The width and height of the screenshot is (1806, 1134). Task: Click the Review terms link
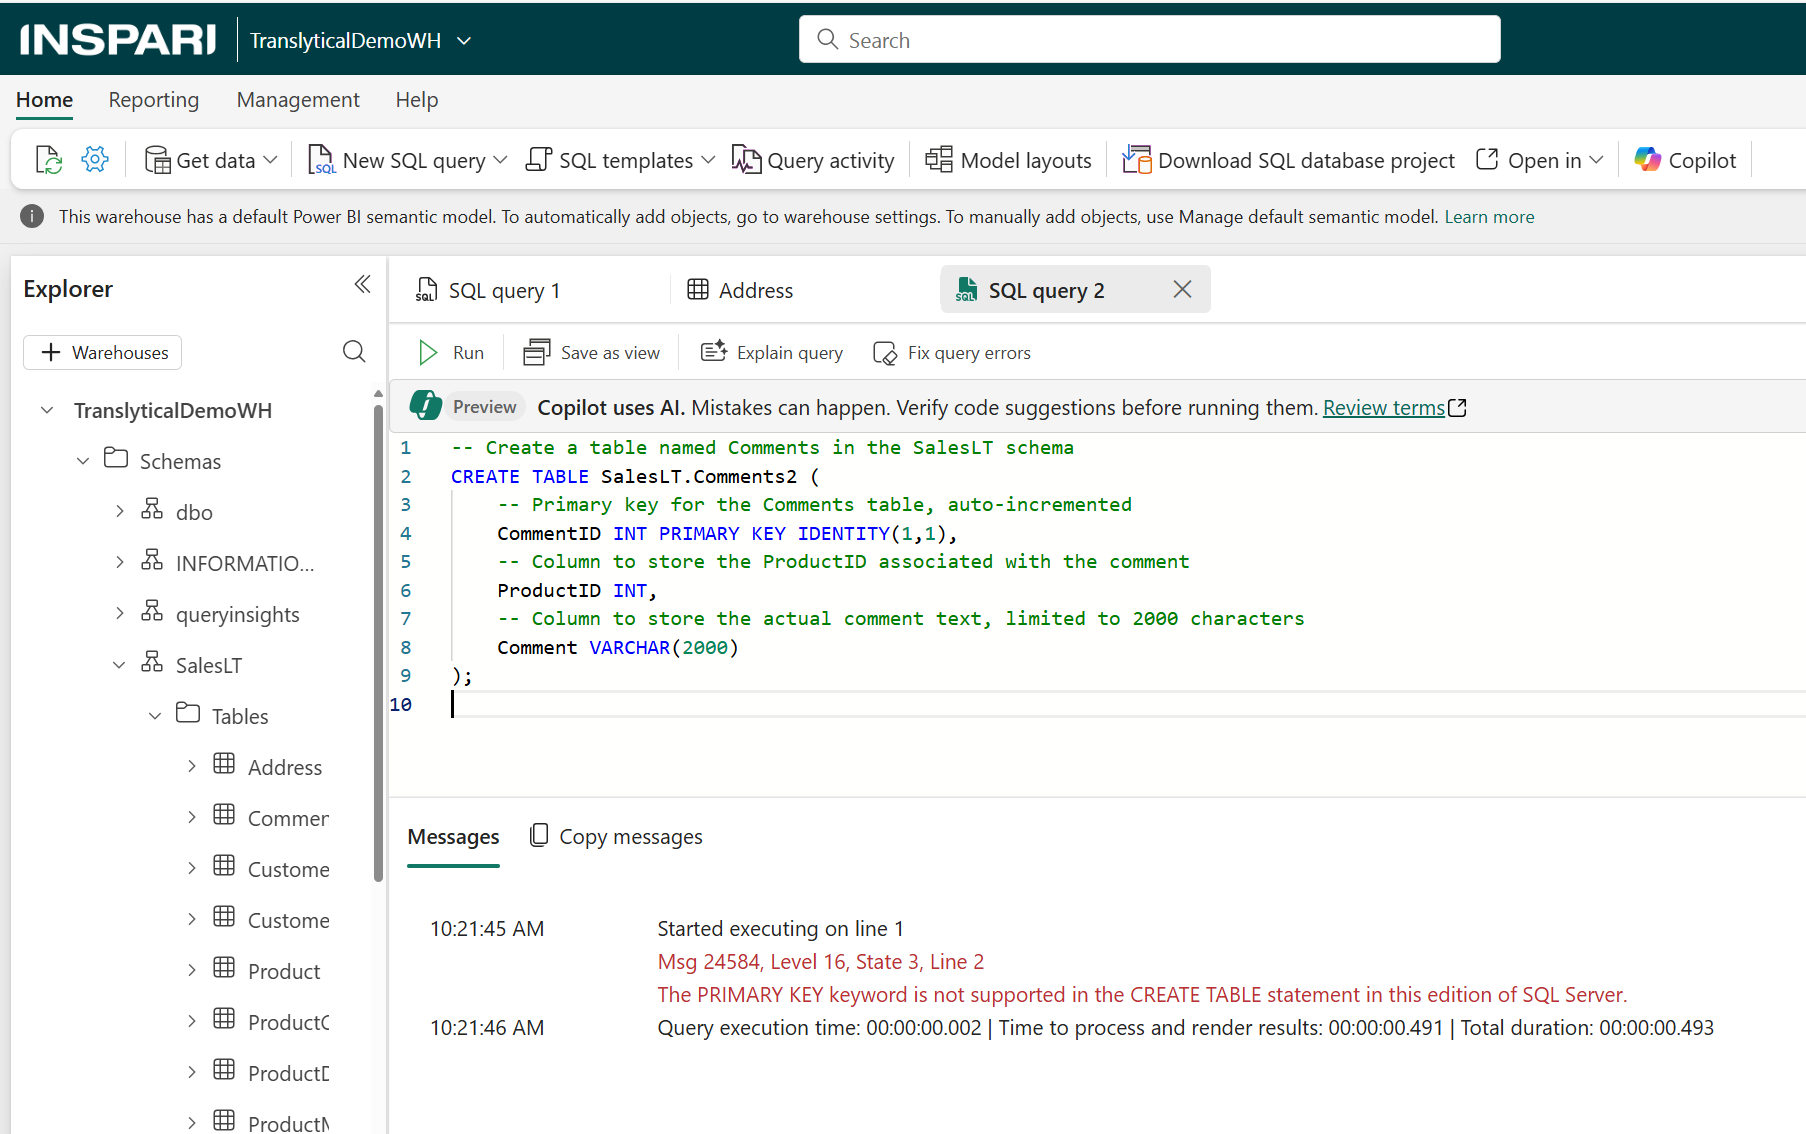[1385, 407]
